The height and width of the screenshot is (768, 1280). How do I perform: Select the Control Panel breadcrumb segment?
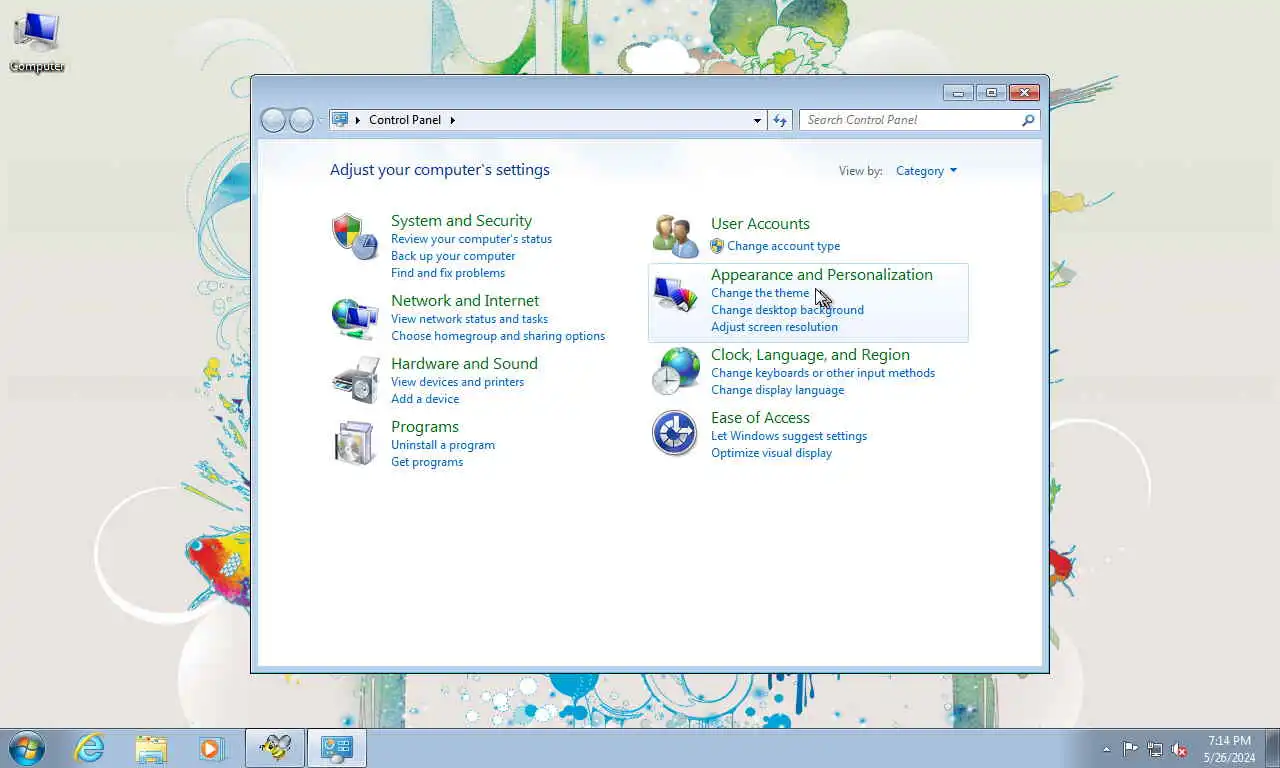[405, 120]
